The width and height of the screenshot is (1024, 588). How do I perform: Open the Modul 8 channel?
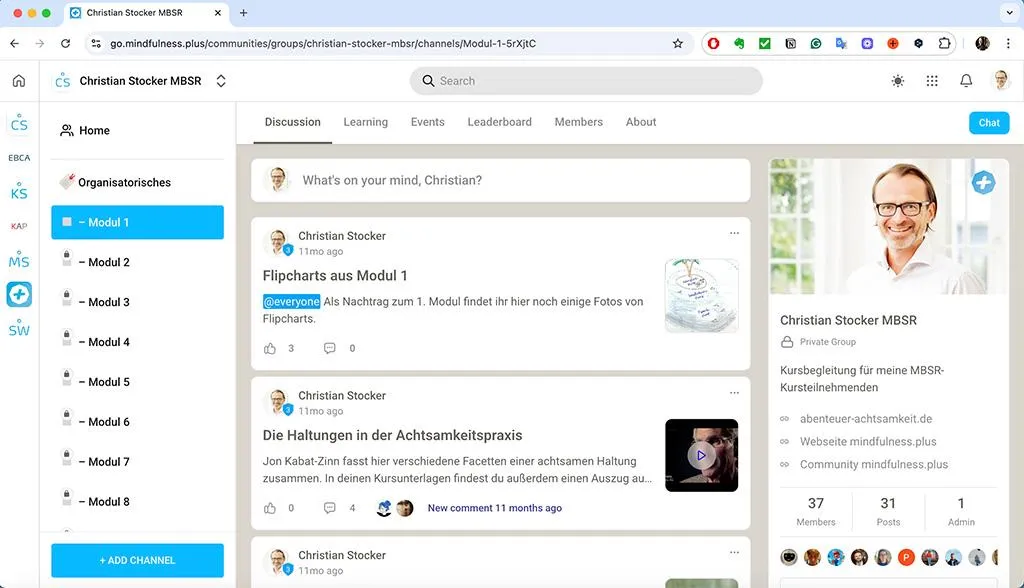click(x=138, y=501)
